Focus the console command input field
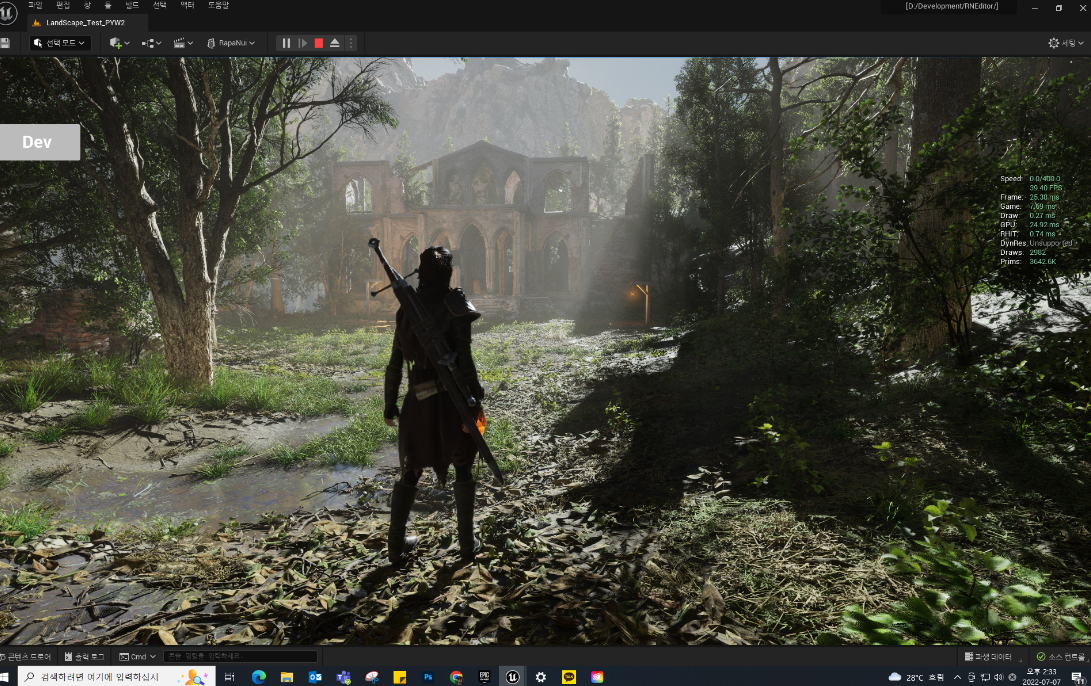 pos(240,656)
